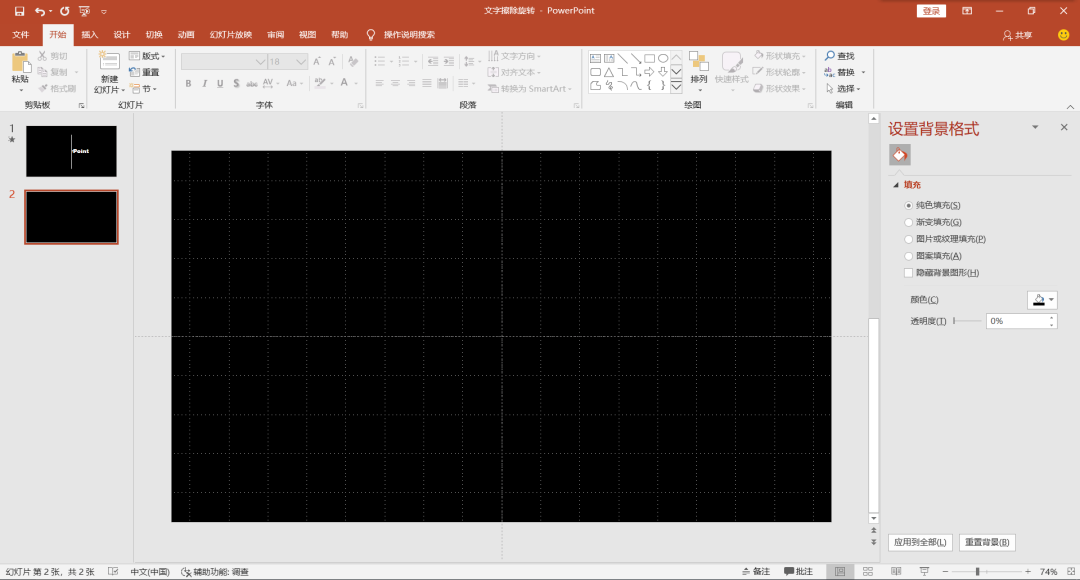Collapse the ribbon with the chevron
The width and height of the screenshot is (1080, 580).
point(1070,107)
